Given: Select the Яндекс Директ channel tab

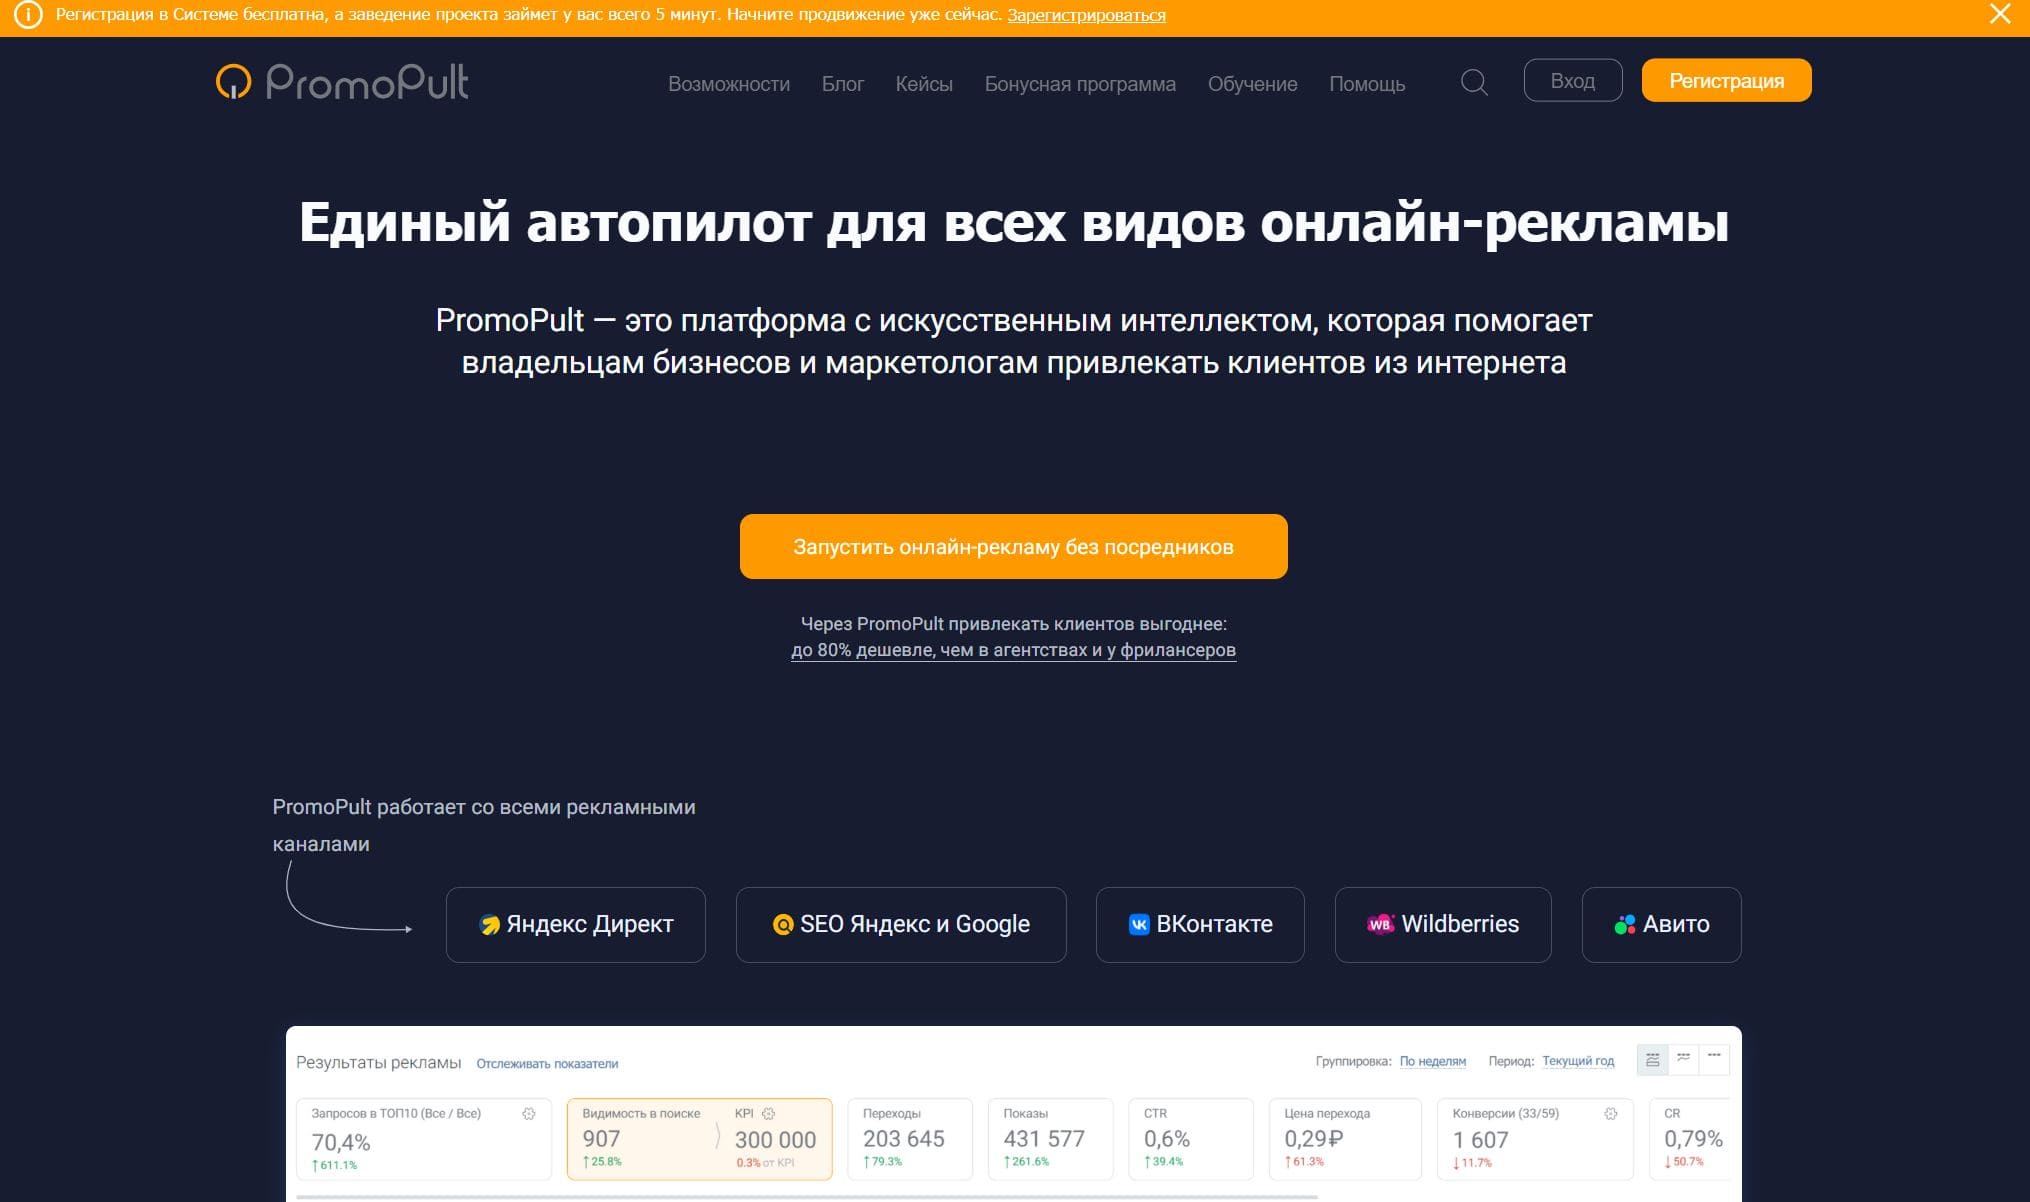Looking at the screenshot, I should [x=575, y=925].
